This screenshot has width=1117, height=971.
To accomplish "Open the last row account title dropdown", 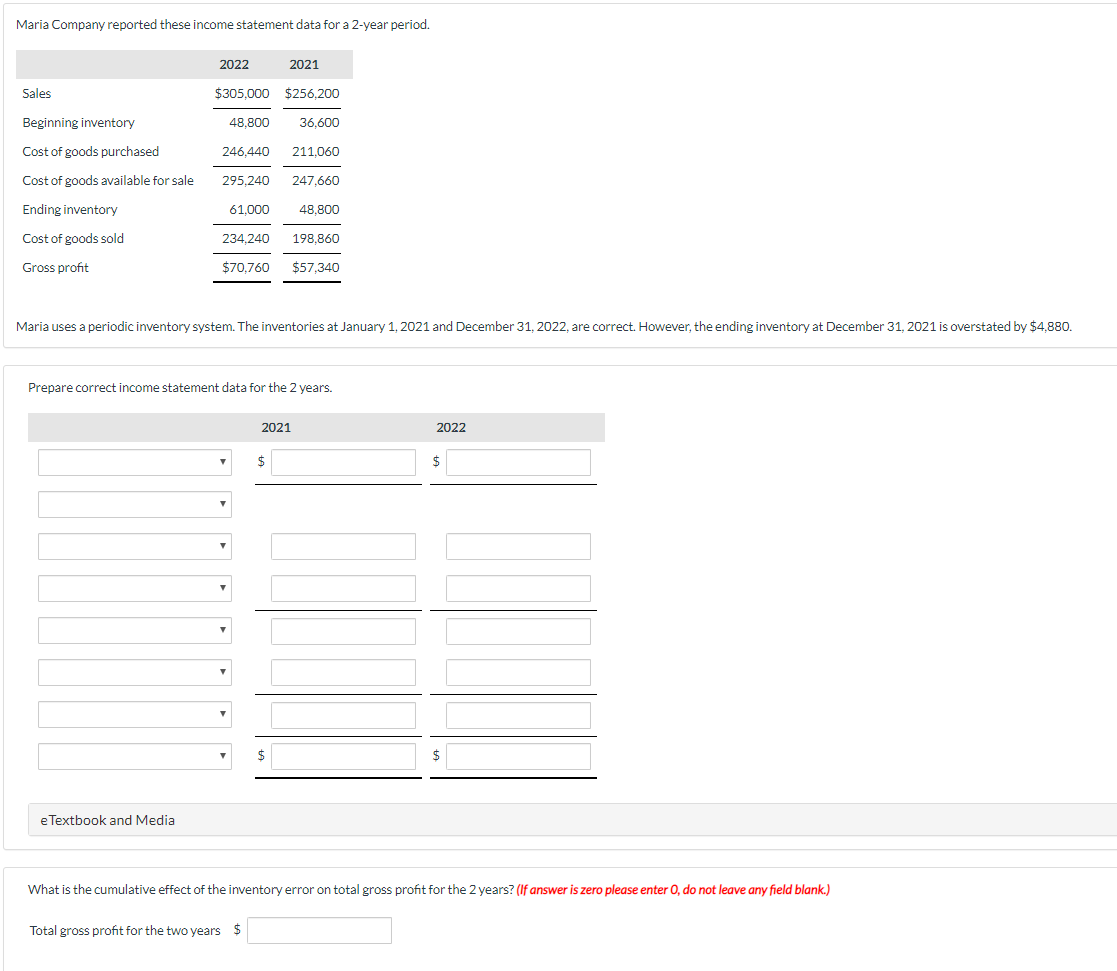I will click(135, 756).
